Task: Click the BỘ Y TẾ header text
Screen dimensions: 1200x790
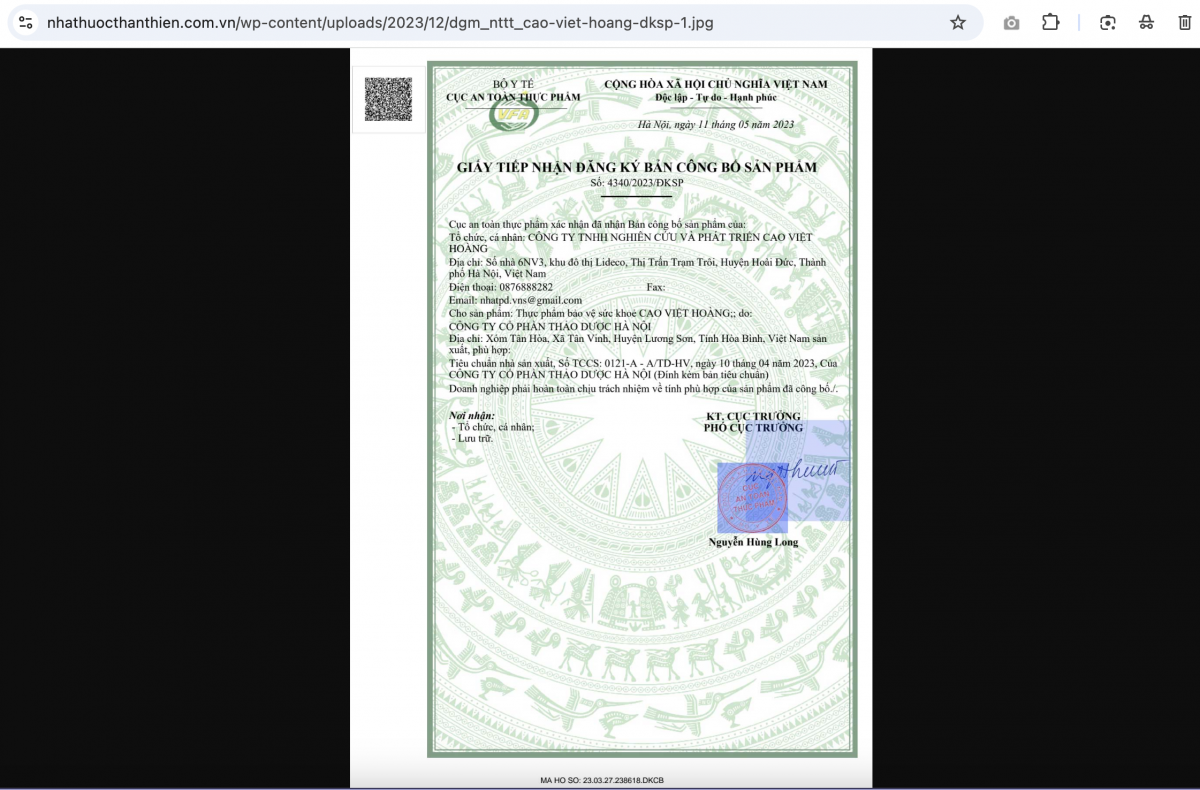Action: 513,84
